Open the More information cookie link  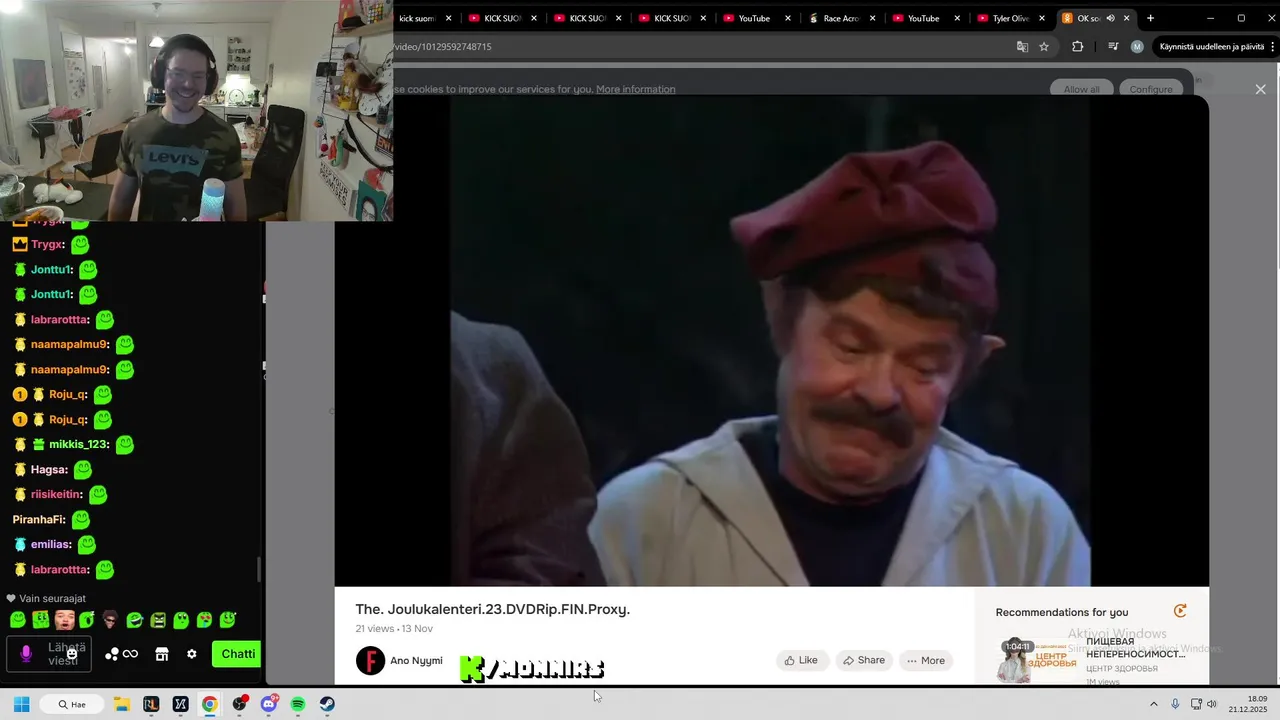tap(635, 89)
